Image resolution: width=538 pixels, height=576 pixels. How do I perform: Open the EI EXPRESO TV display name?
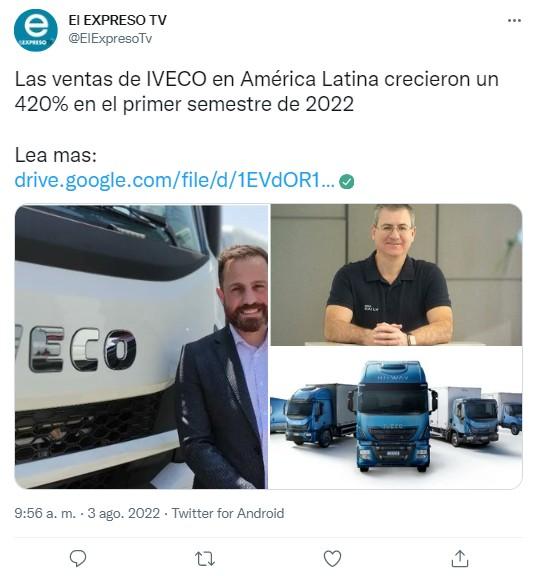(x=118, y=20)
